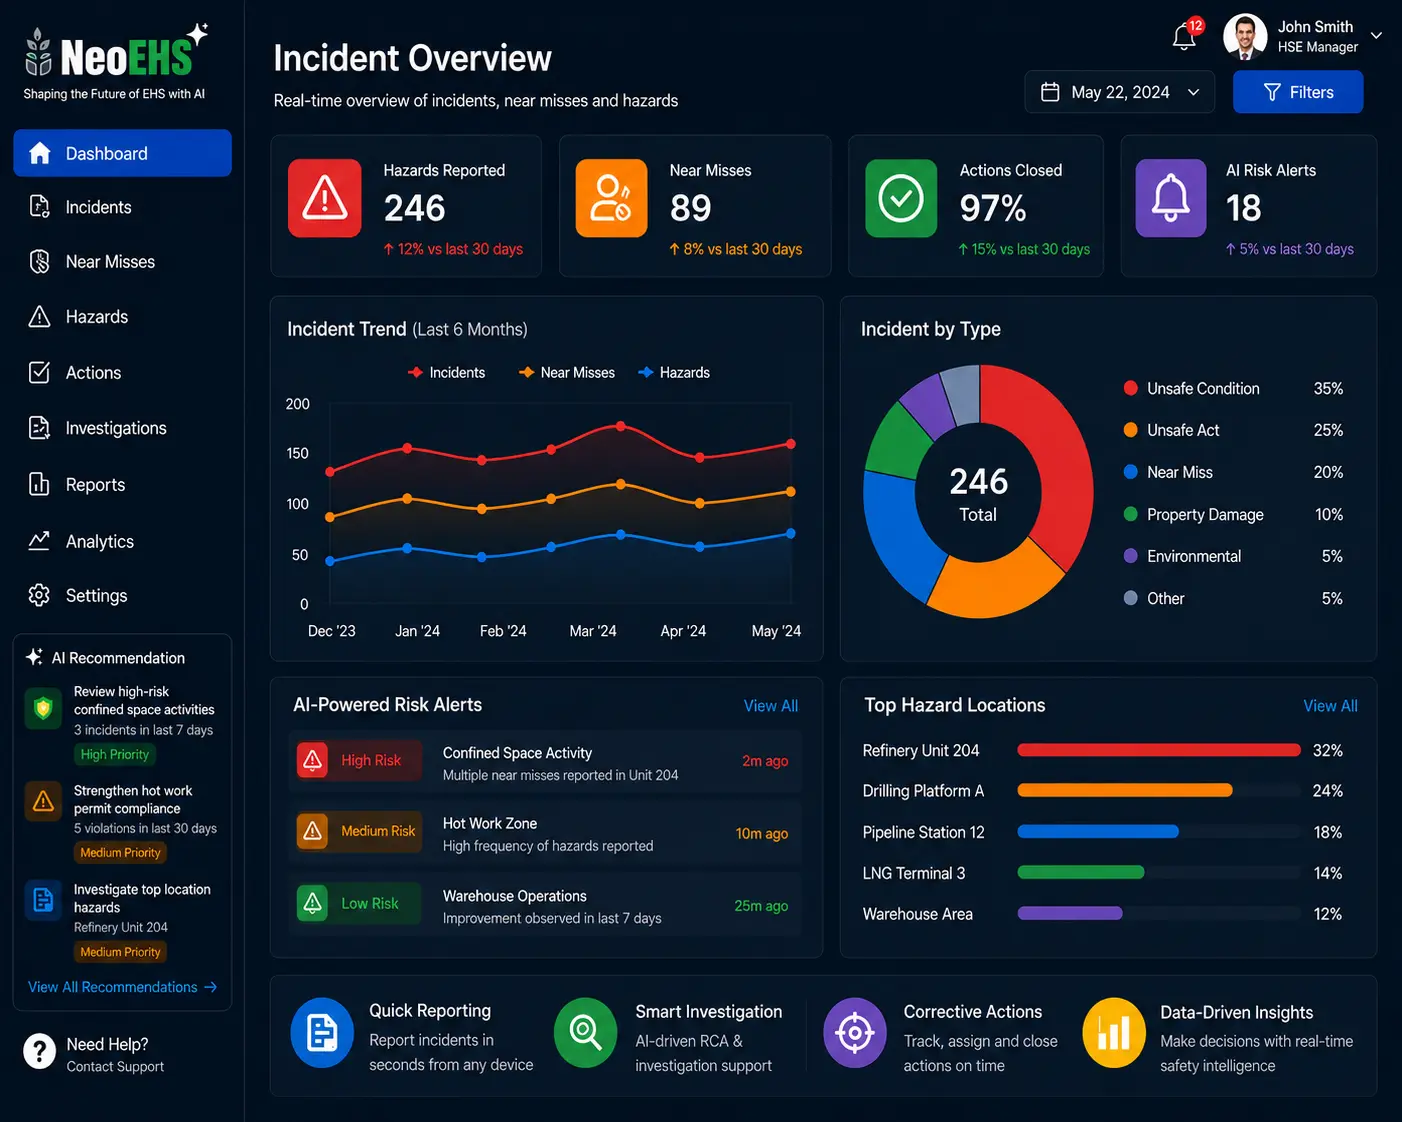Click the red Hazards Reported warning icon
Image resolution: width=1402 pixels, height=1122 pixels.
(x=325, y=198)
